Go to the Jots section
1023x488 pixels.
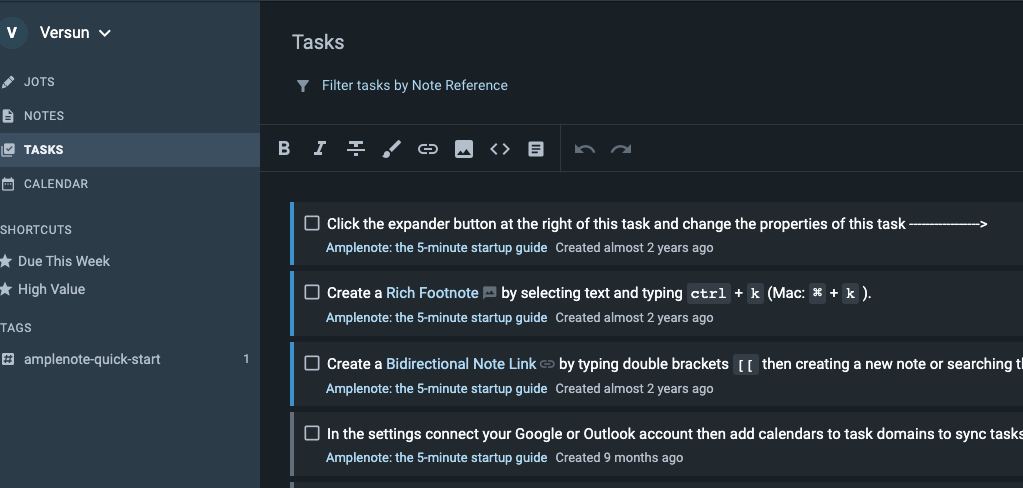[x=39, y=82]
